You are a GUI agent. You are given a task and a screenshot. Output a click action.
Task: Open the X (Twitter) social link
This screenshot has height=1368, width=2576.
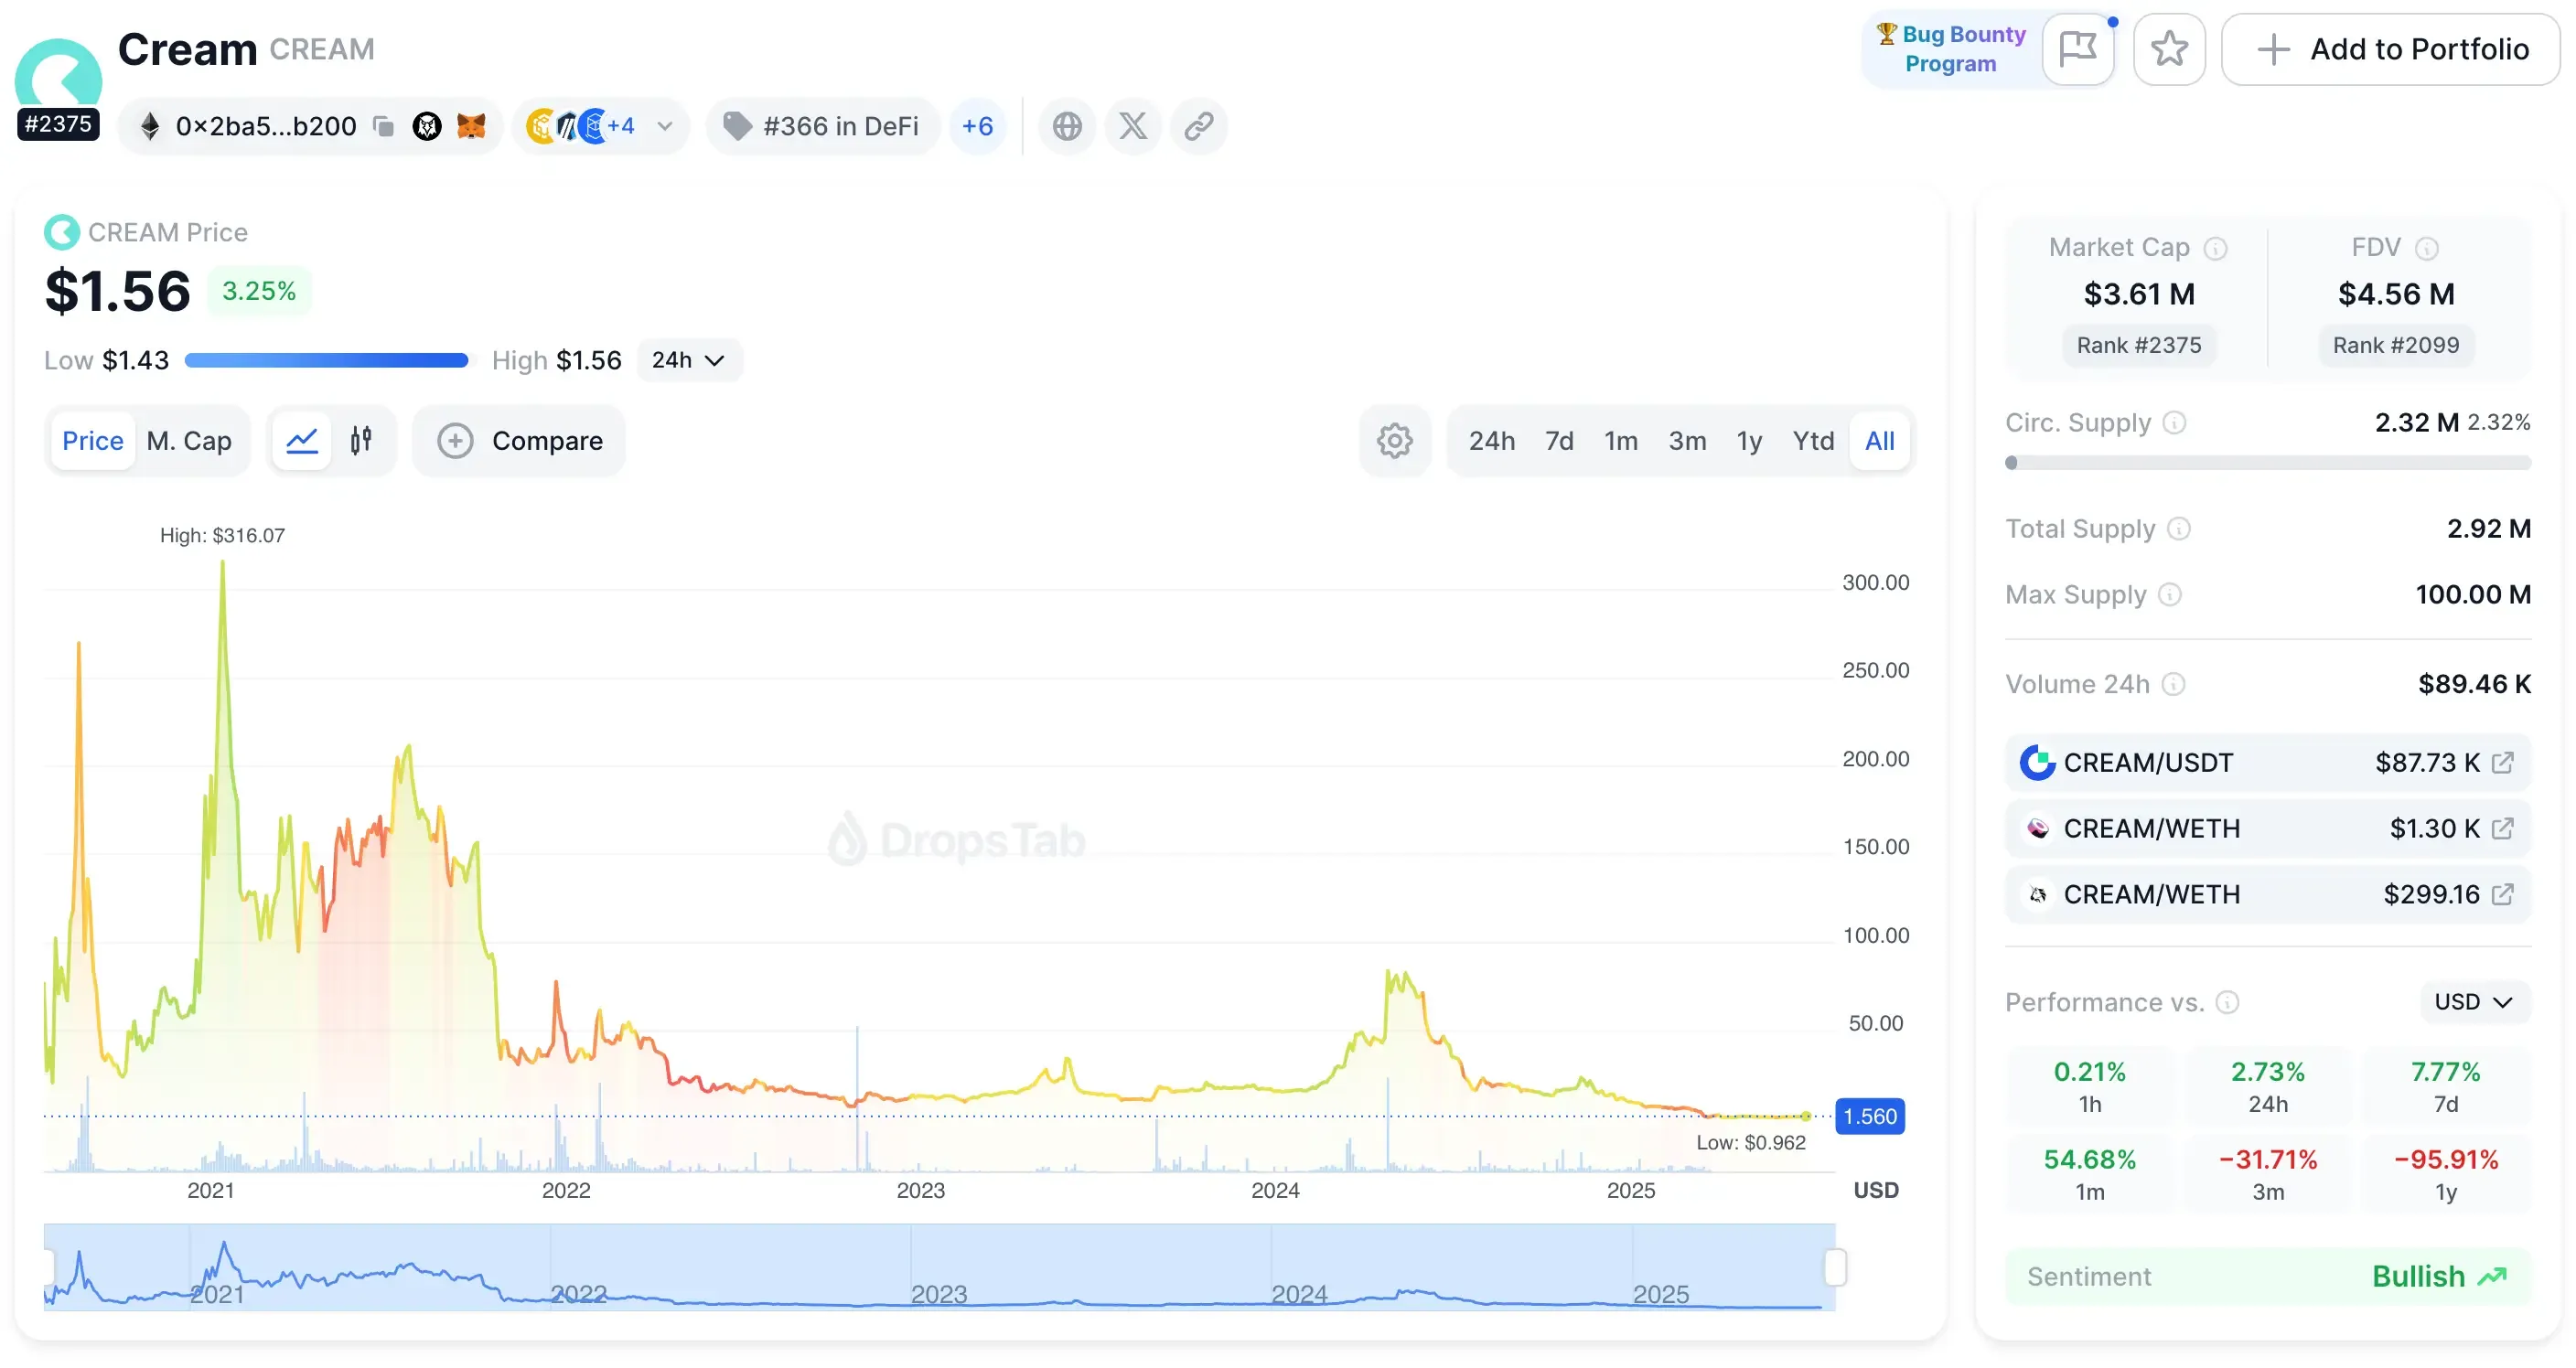coord(1133,126)
